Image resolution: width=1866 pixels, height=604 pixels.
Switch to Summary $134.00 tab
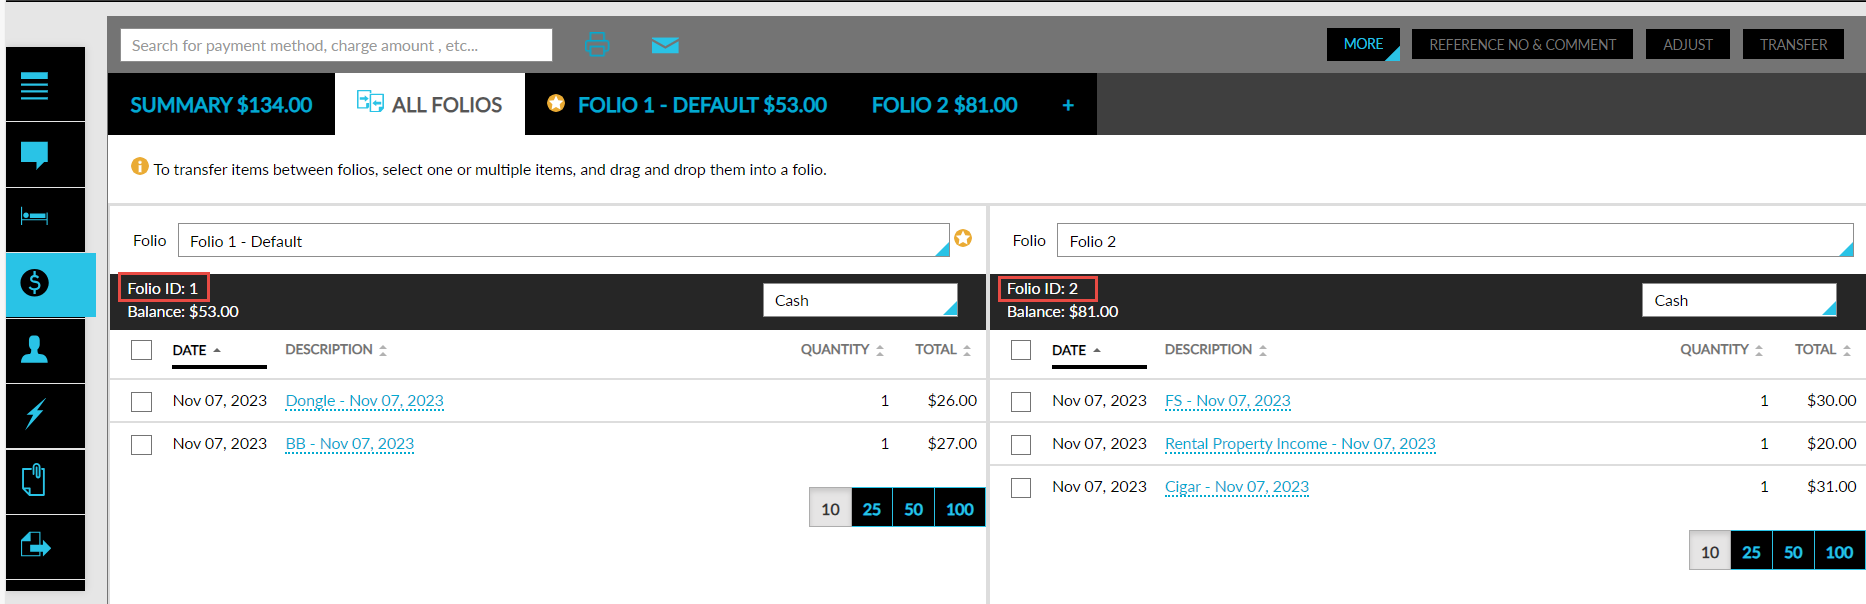pos(221,105)
